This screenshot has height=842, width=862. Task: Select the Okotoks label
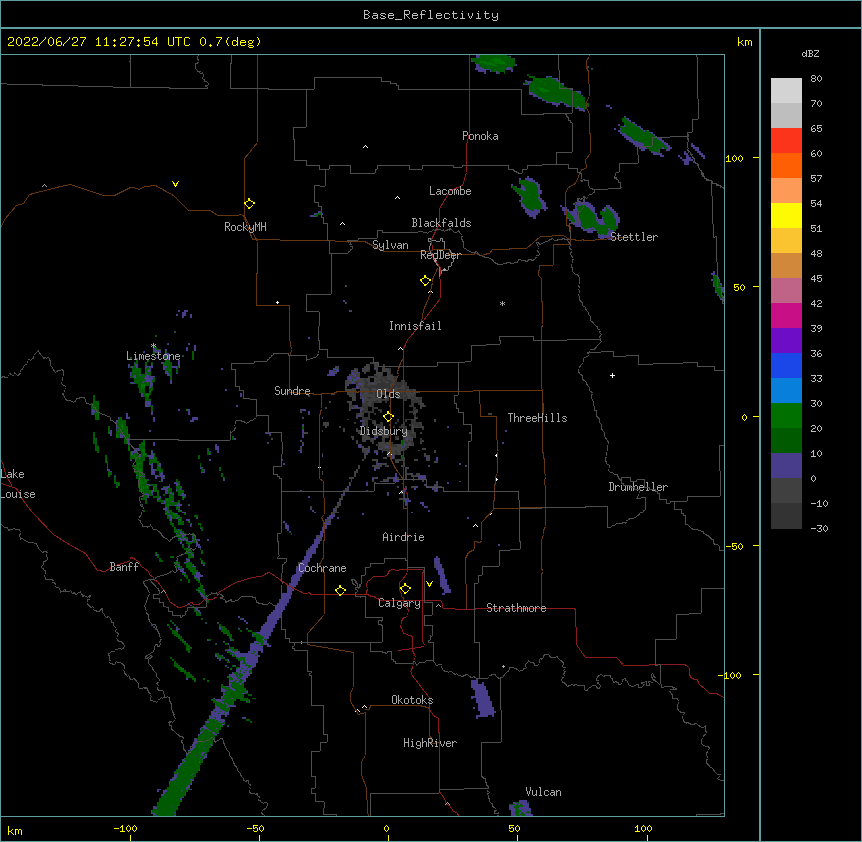pos(412,700)
